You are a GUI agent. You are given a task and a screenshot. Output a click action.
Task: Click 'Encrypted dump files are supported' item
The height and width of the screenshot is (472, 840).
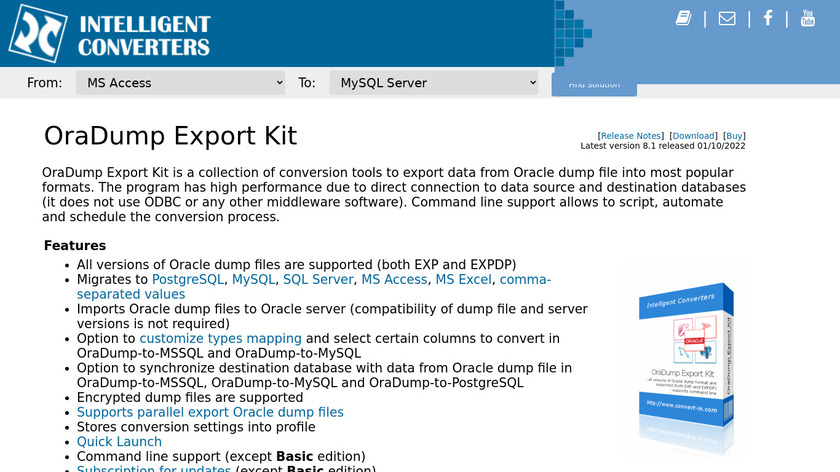[x=190, y=398]
